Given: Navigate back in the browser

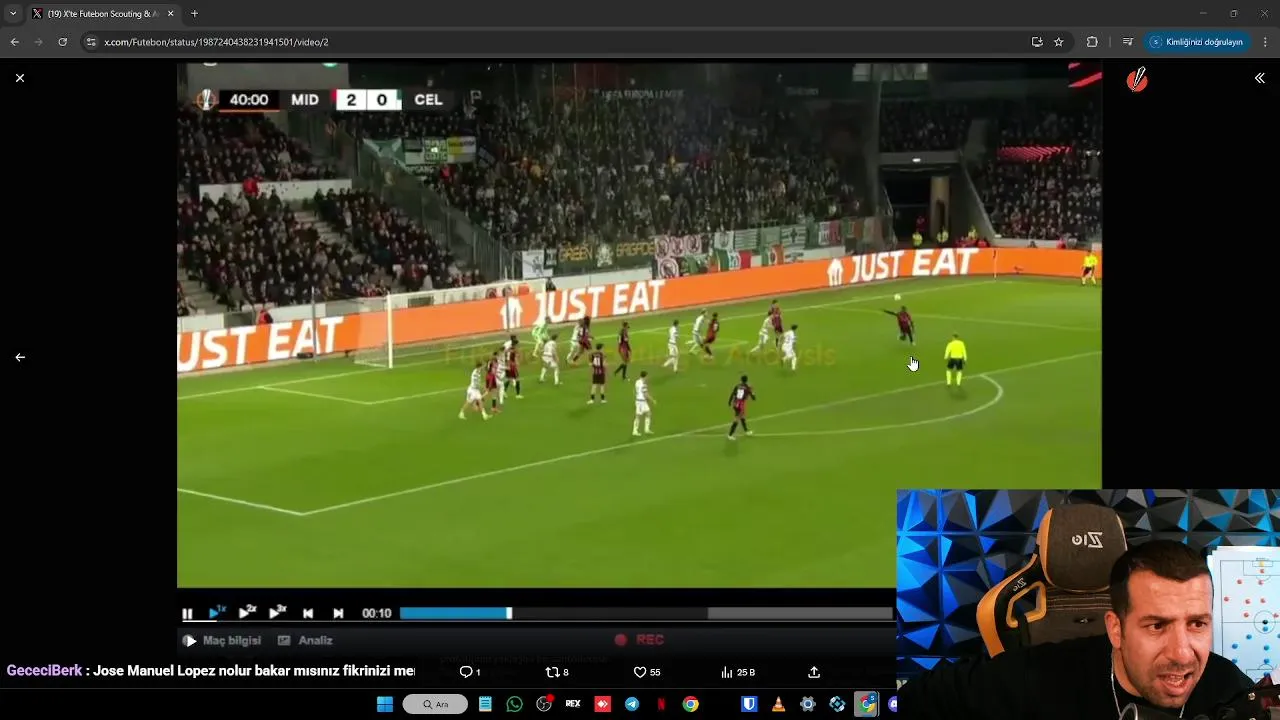Looking at the screenshot, I should [x=14, y=42].
